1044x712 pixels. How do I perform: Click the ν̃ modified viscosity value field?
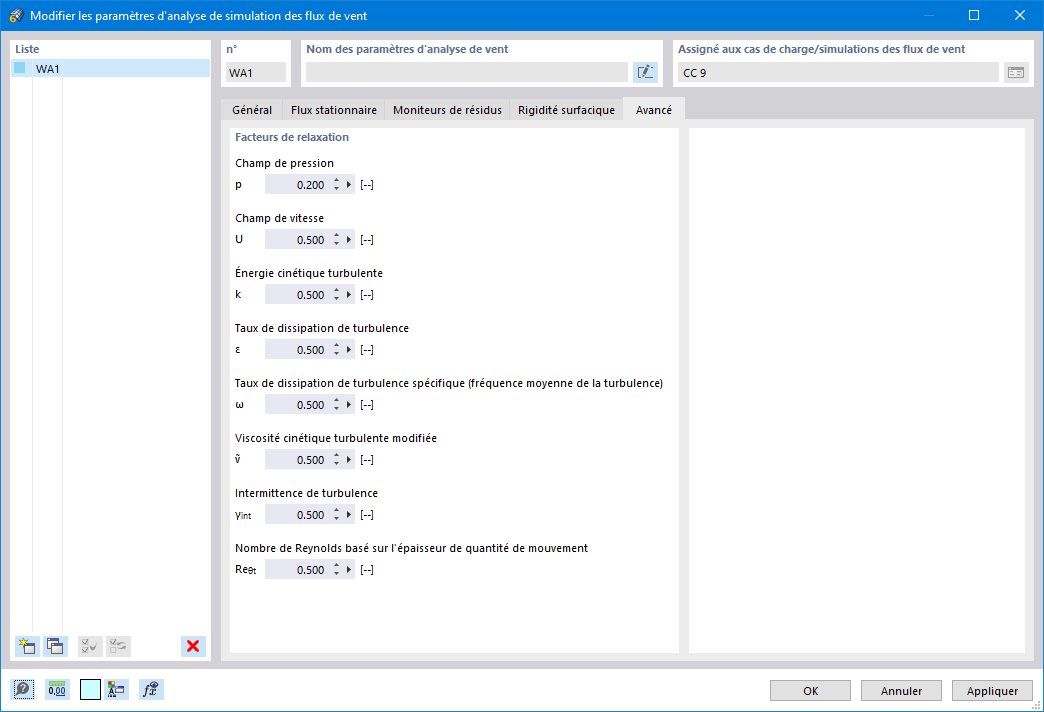296,460
